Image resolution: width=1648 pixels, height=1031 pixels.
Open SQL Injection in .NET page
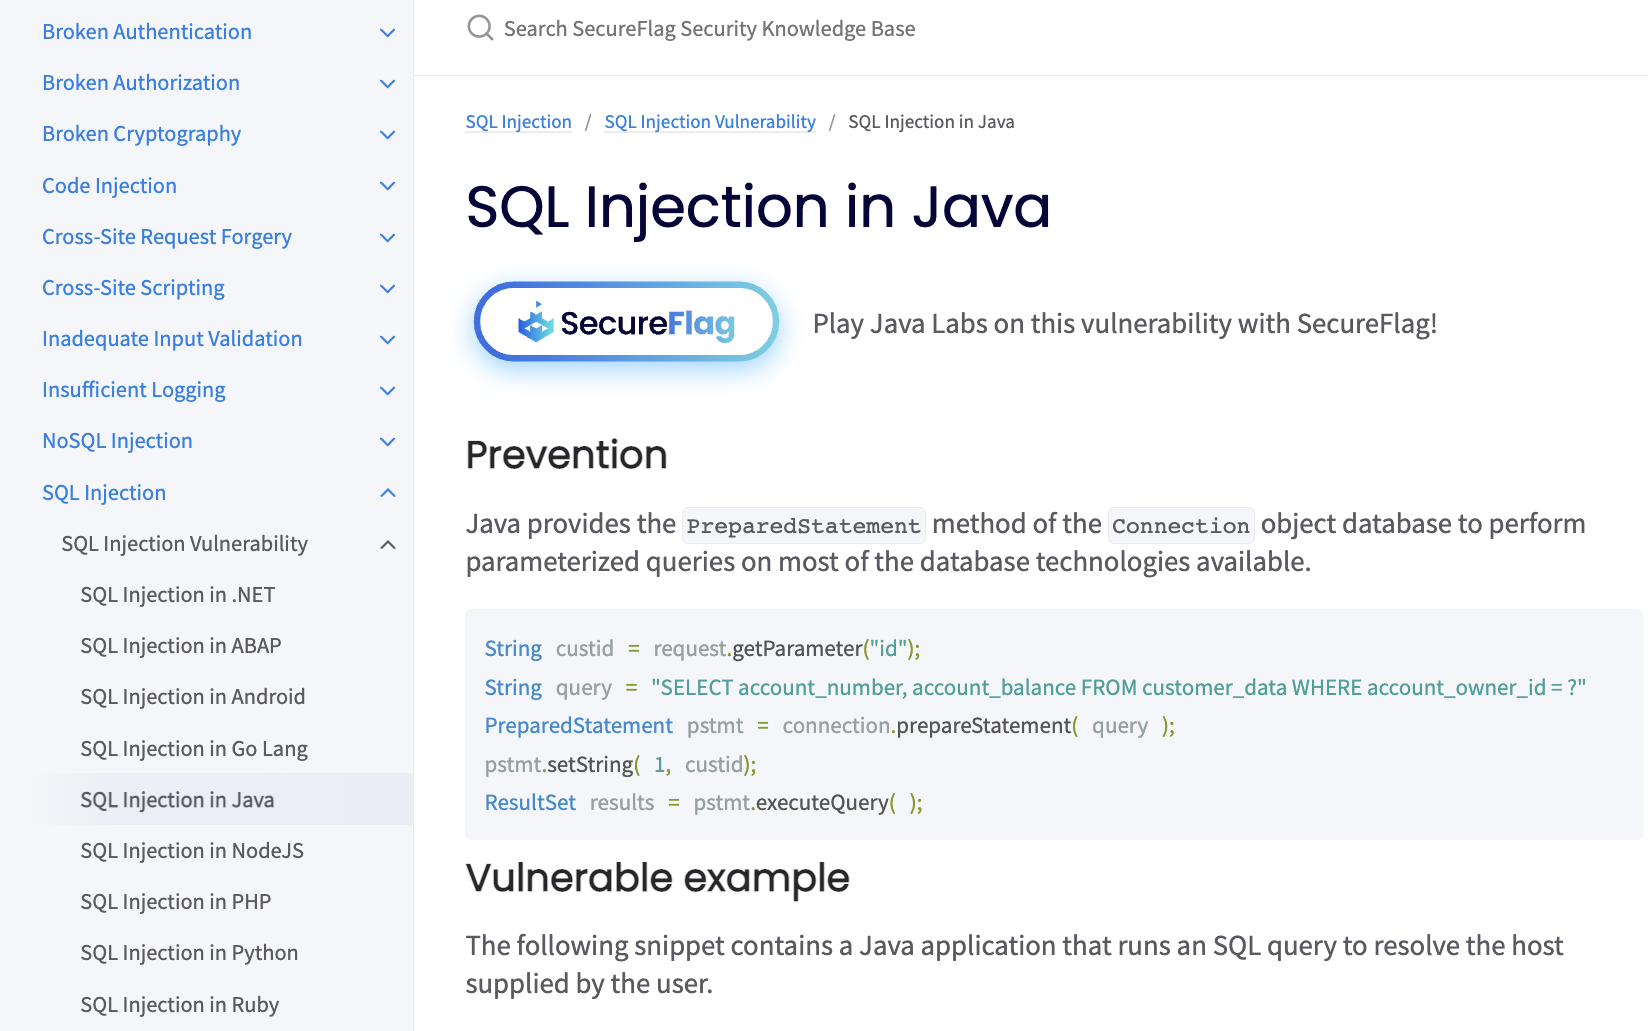pyautogui.click(x=177, y=594)
